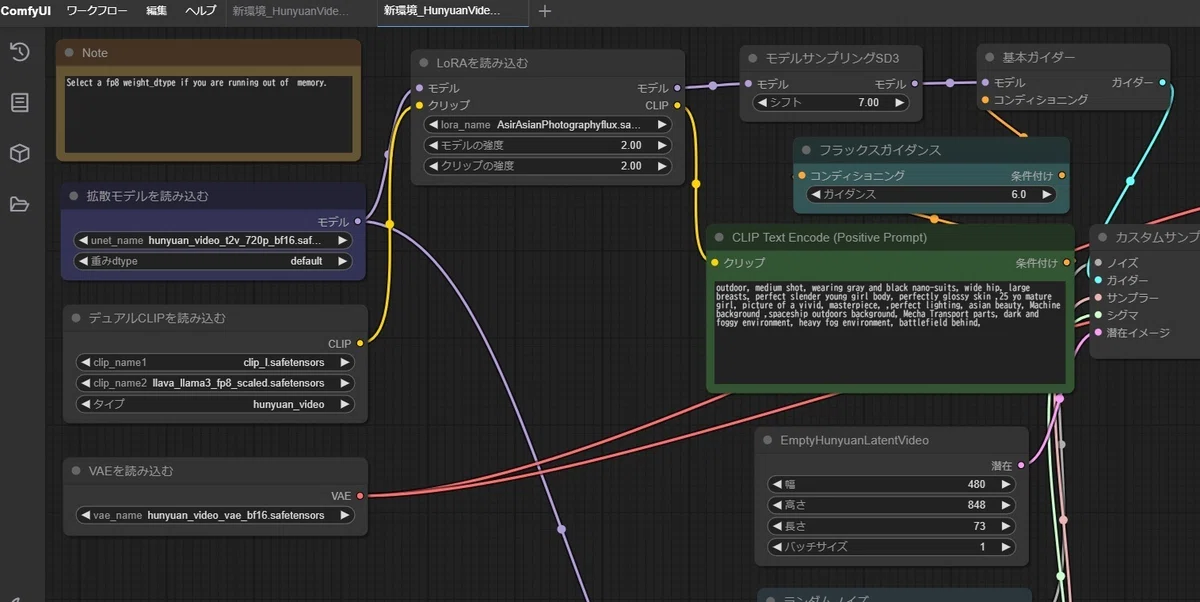Collapse the LoRAを読み込む node
This screenshot has width=1200, height=602.
(x=424, y=62)
